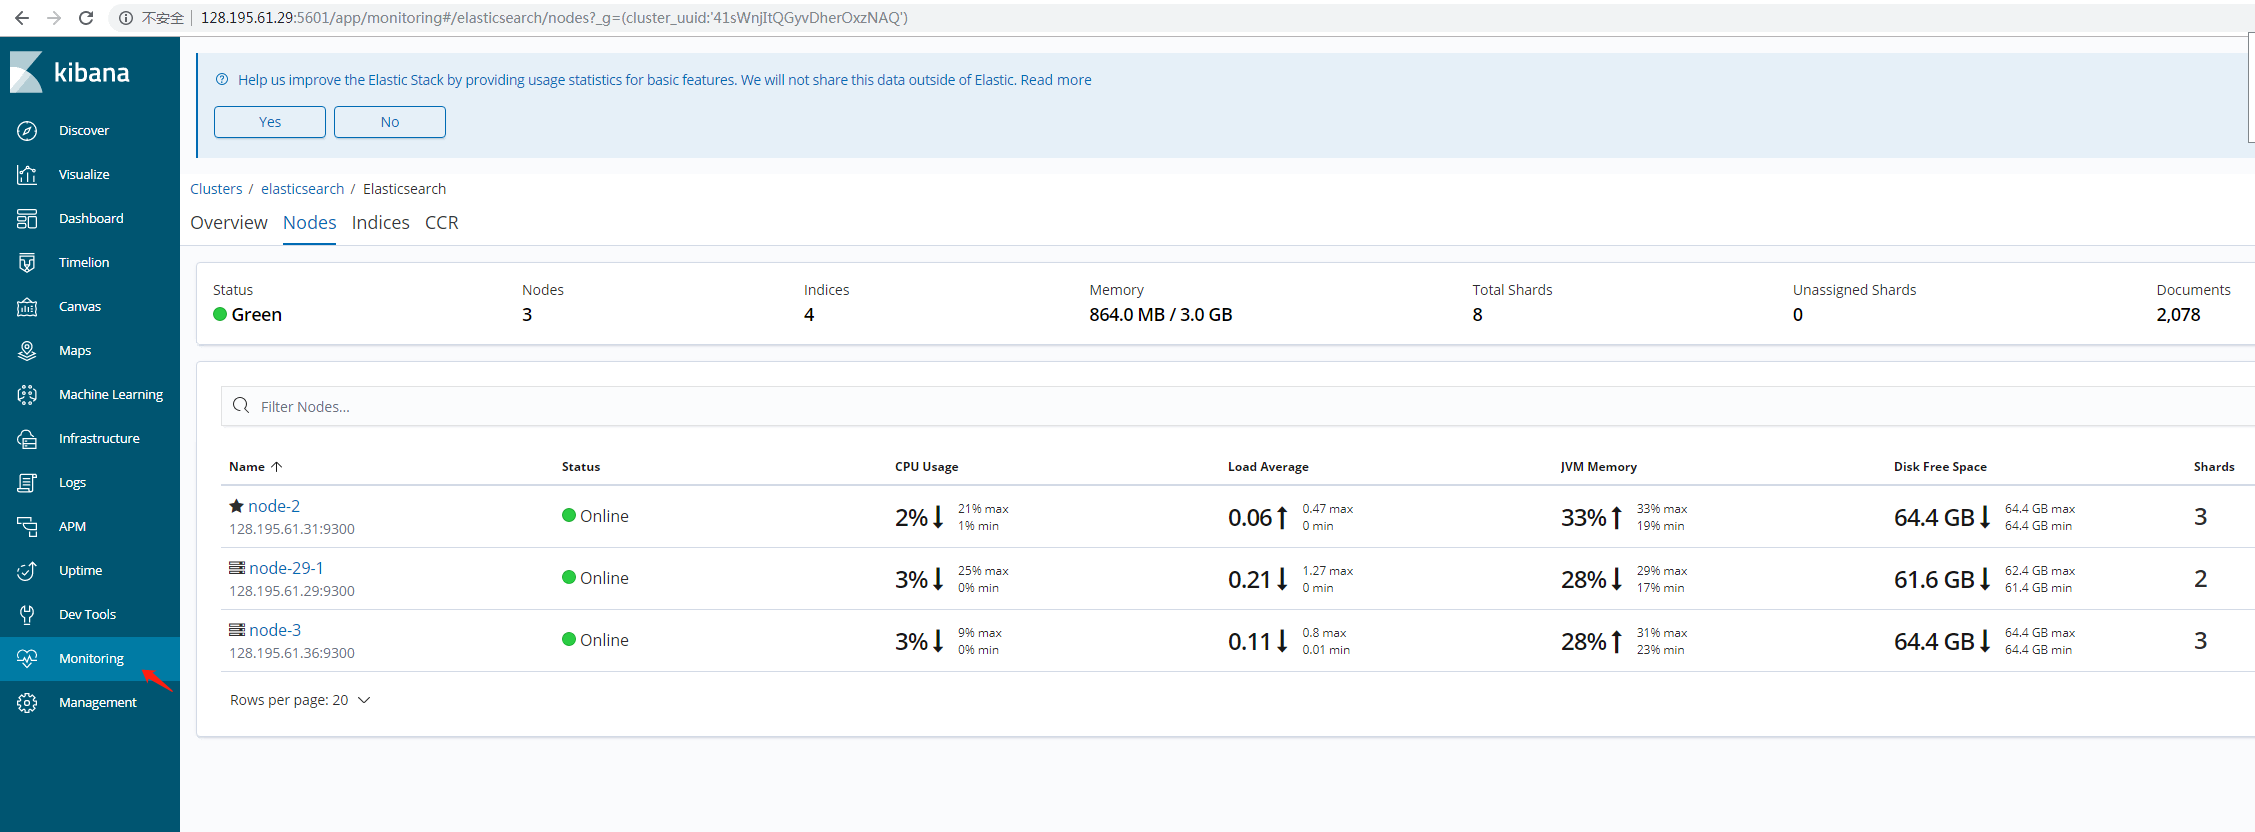Switch to the Indices tab
The image size is (2255, 832).
coord(381,223)
